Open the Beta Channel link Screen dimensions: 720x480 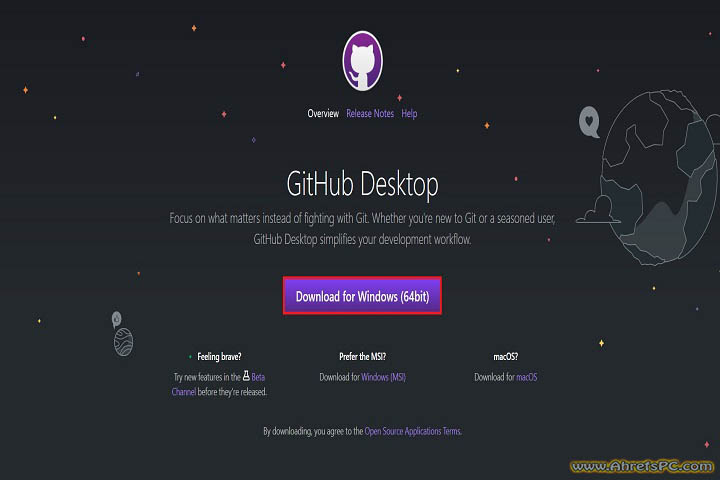pos(258,377)
